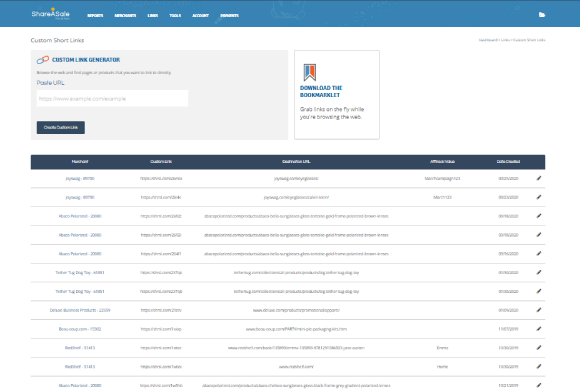Viewport: 580px width, 390px height.
Task: Open the Merchants menu
Action: (125, 16)
